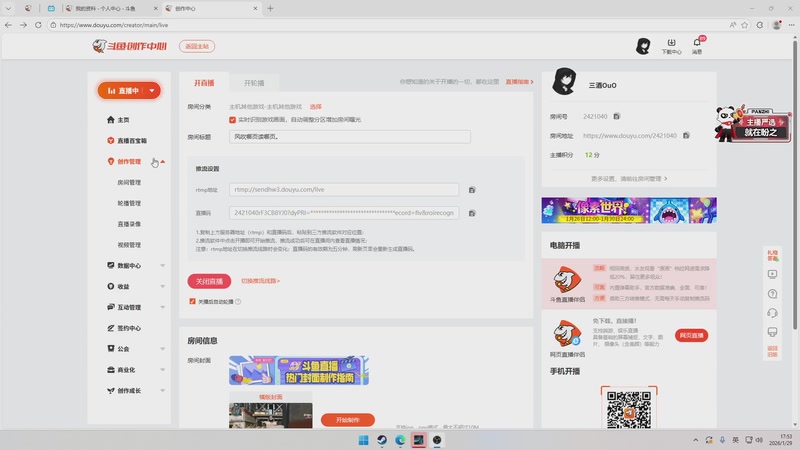800x450 pixels.
Task: Switch to the 开直播 tab
Action: coord(204,83)
